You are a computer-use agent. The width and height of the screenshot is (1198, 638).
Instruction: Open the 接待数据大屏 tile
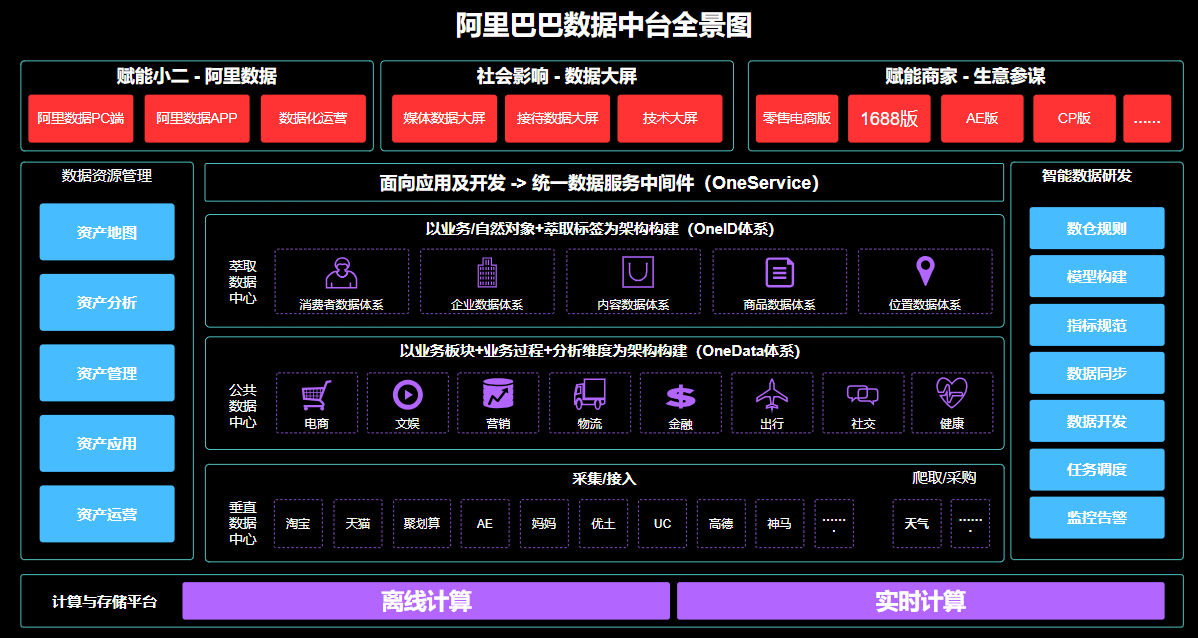(x=558, y=118)
